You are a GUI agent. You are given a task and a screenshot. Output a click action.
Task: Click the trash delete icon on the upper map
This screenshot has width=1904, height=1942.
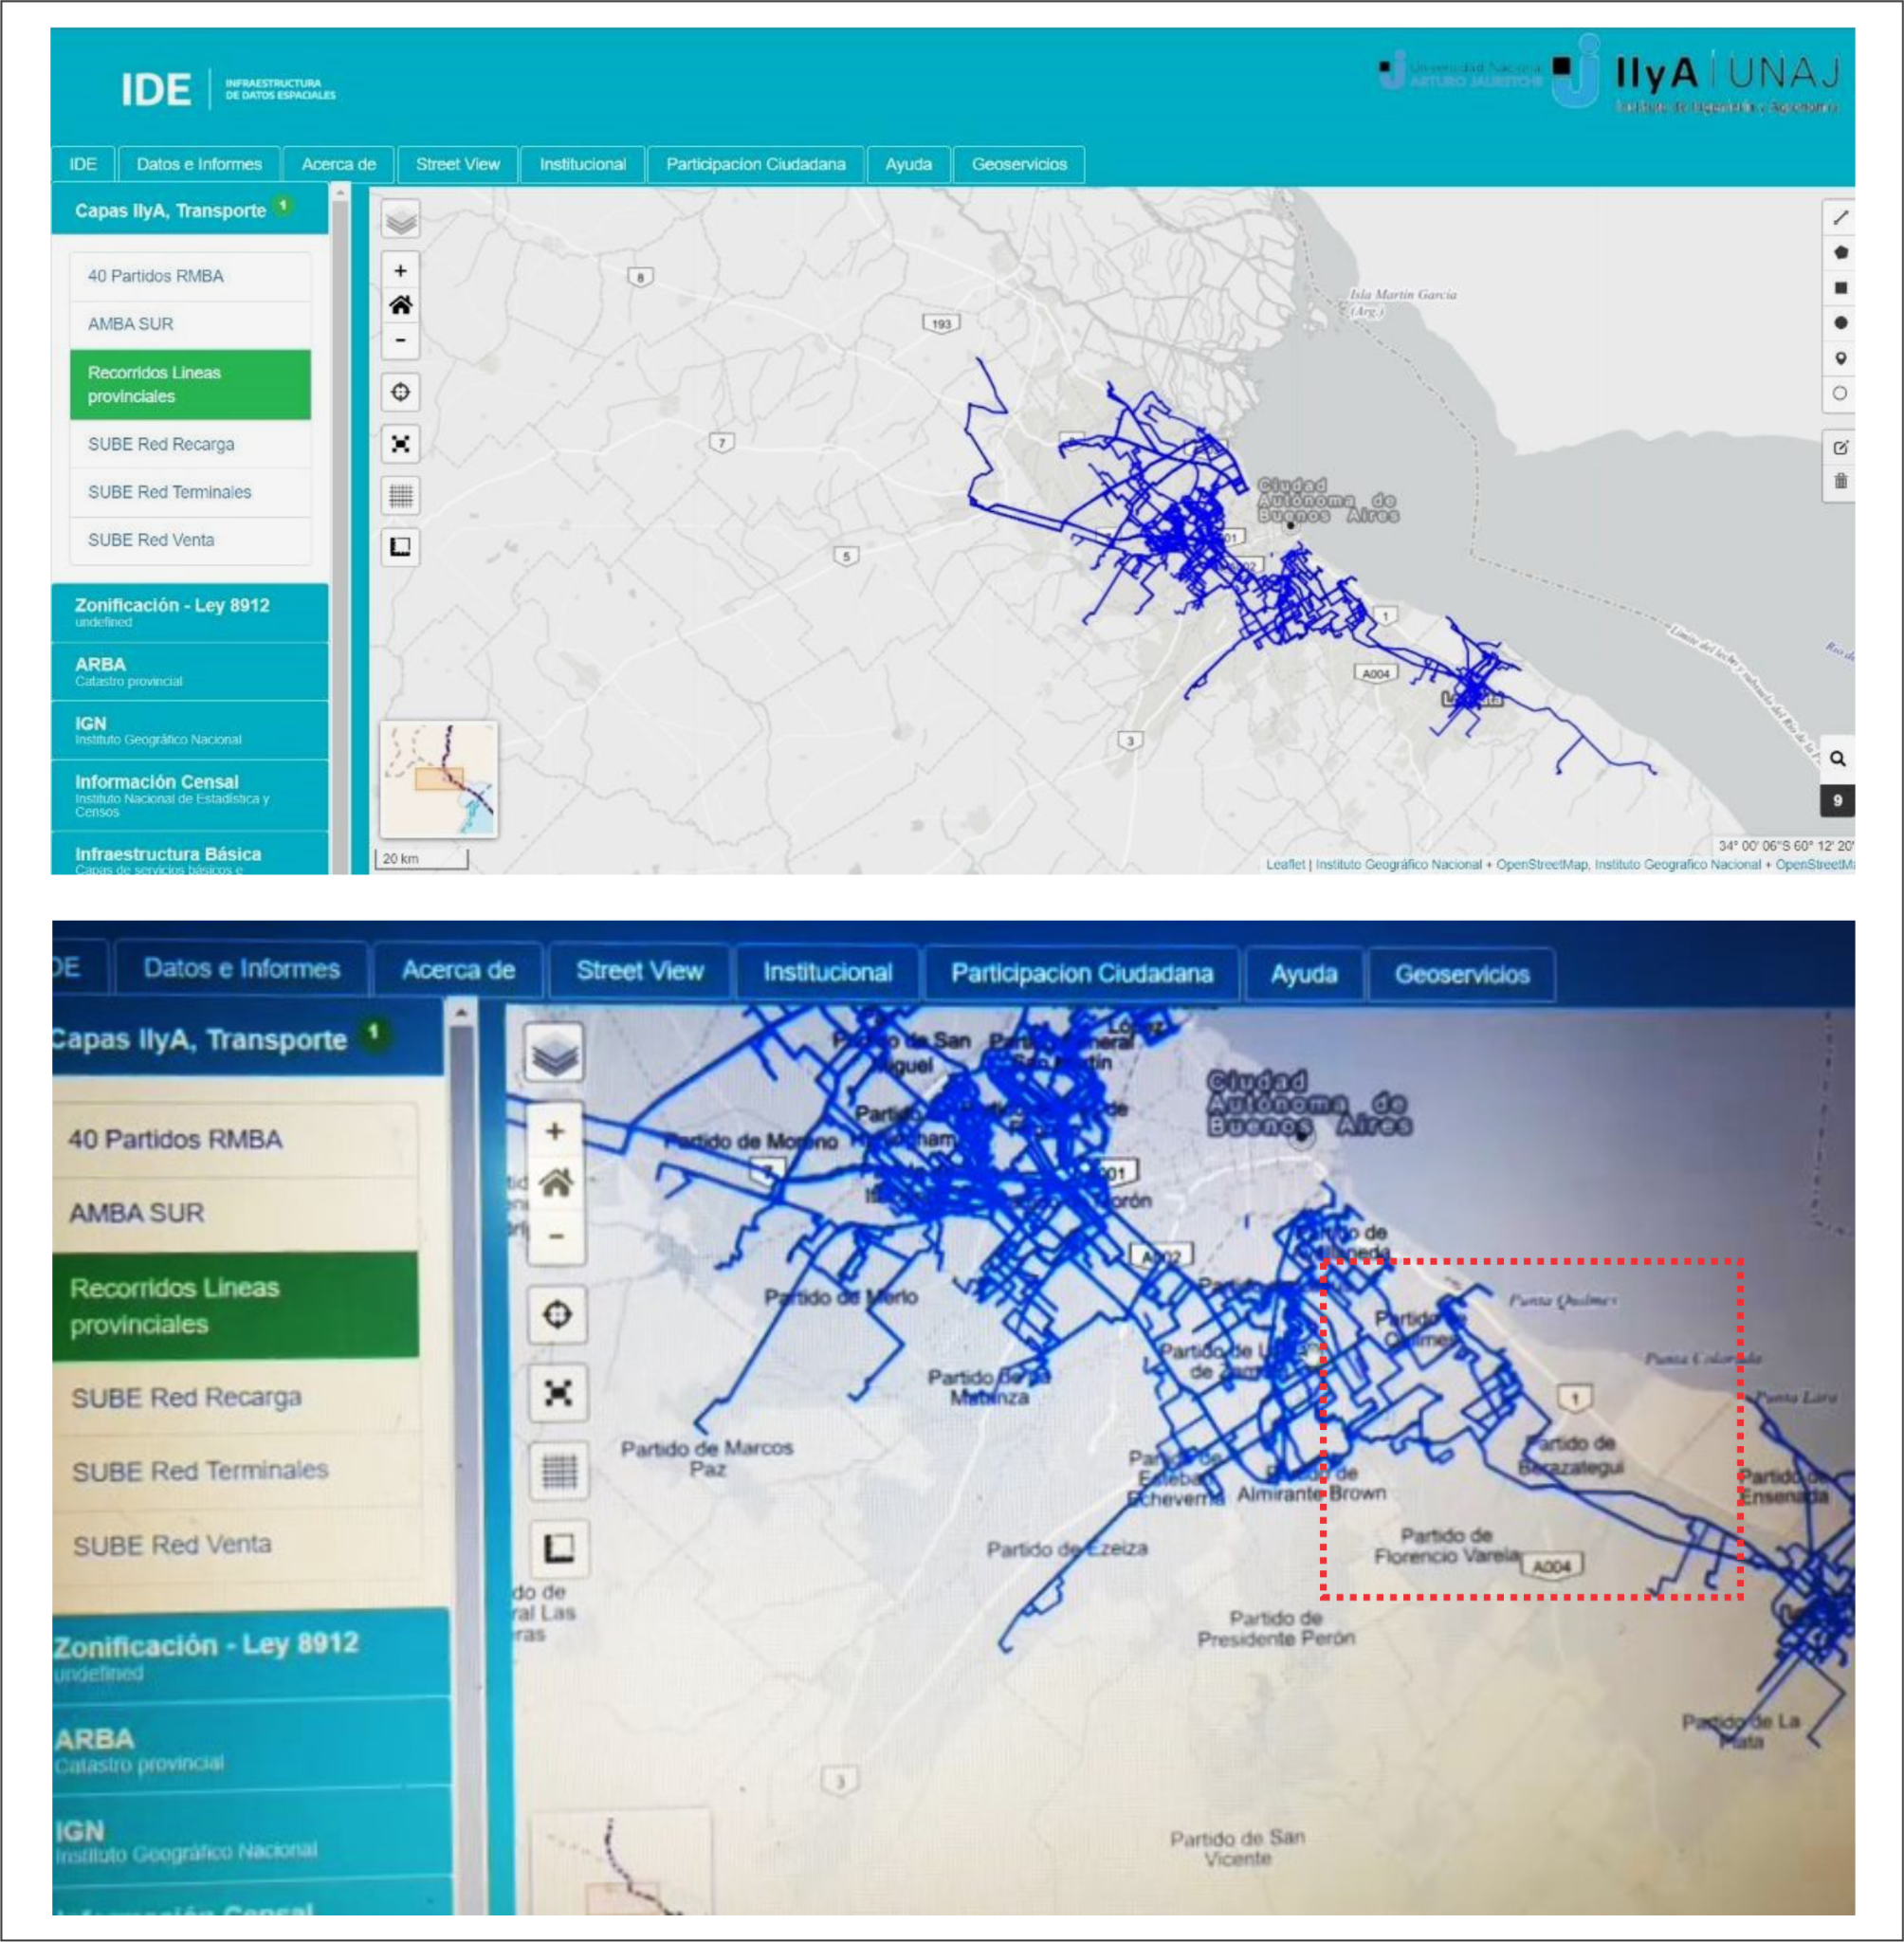(x=1840, y=481)
